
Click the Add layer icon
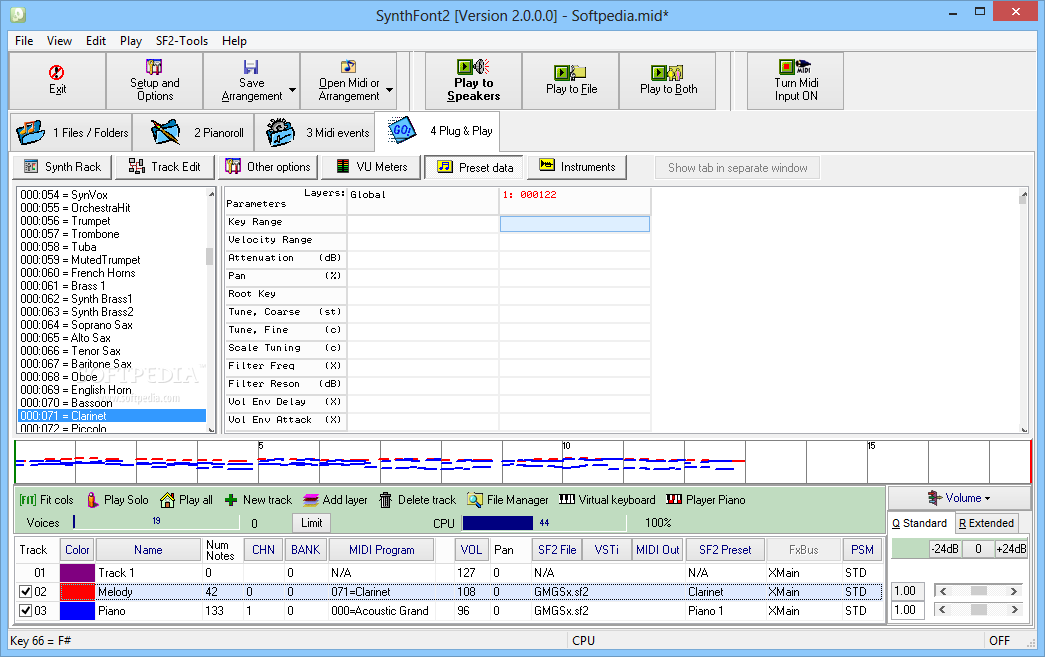click(x=311, y=500)
